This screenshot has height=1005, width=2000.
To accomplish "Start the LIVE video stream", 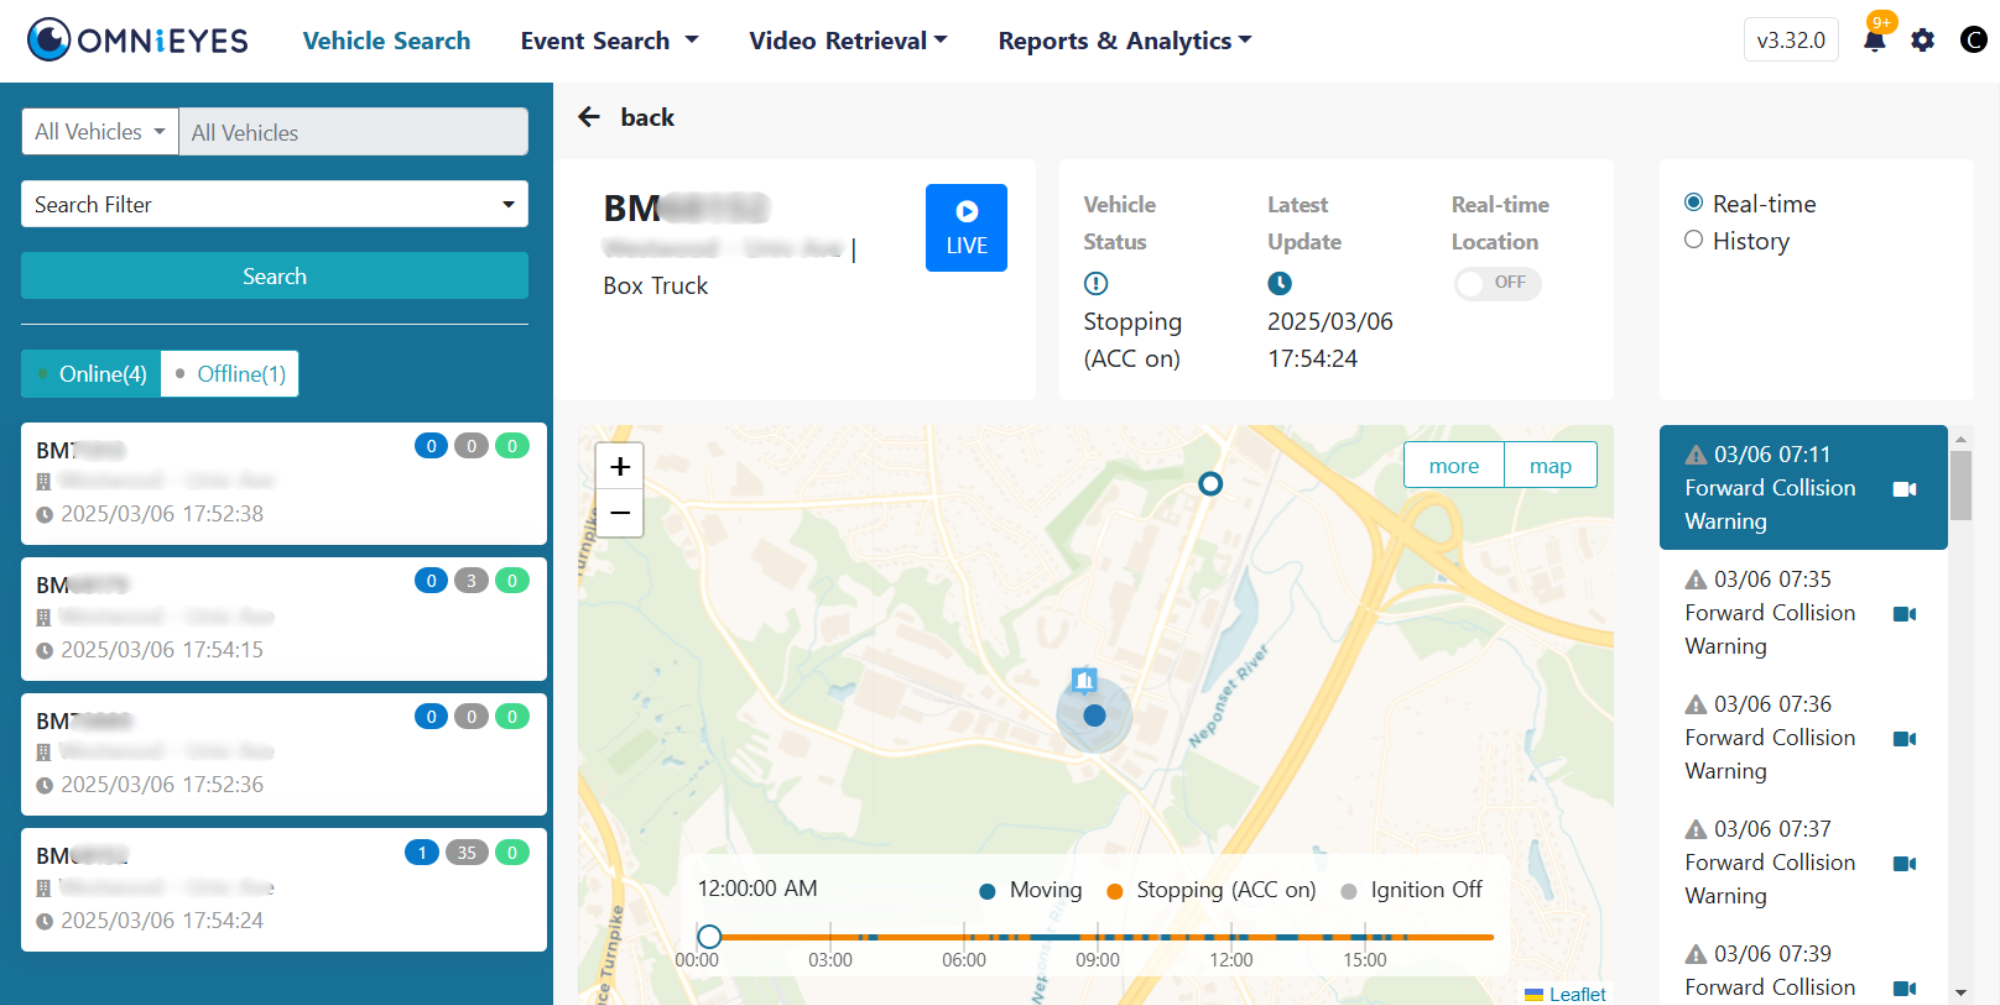I will (x=966, y=228).
